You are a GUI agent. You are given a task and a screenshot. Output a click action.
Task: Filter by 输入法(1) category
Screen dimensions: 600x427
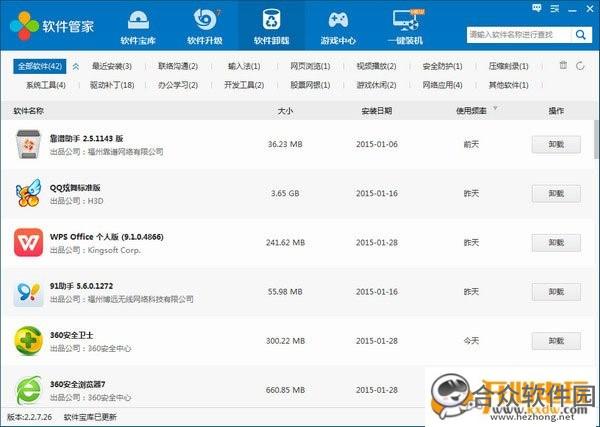click(x=244, y=66)
